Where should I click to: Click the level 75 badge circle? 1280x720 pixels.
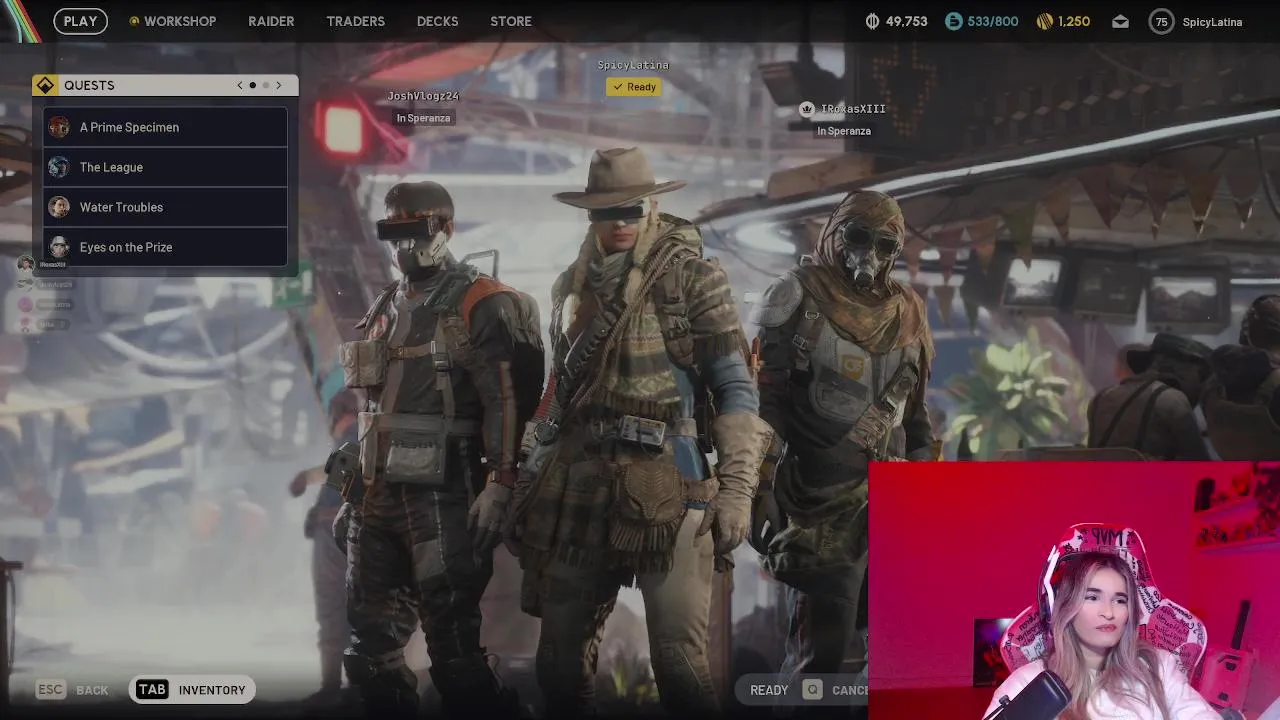(1161, 22)
